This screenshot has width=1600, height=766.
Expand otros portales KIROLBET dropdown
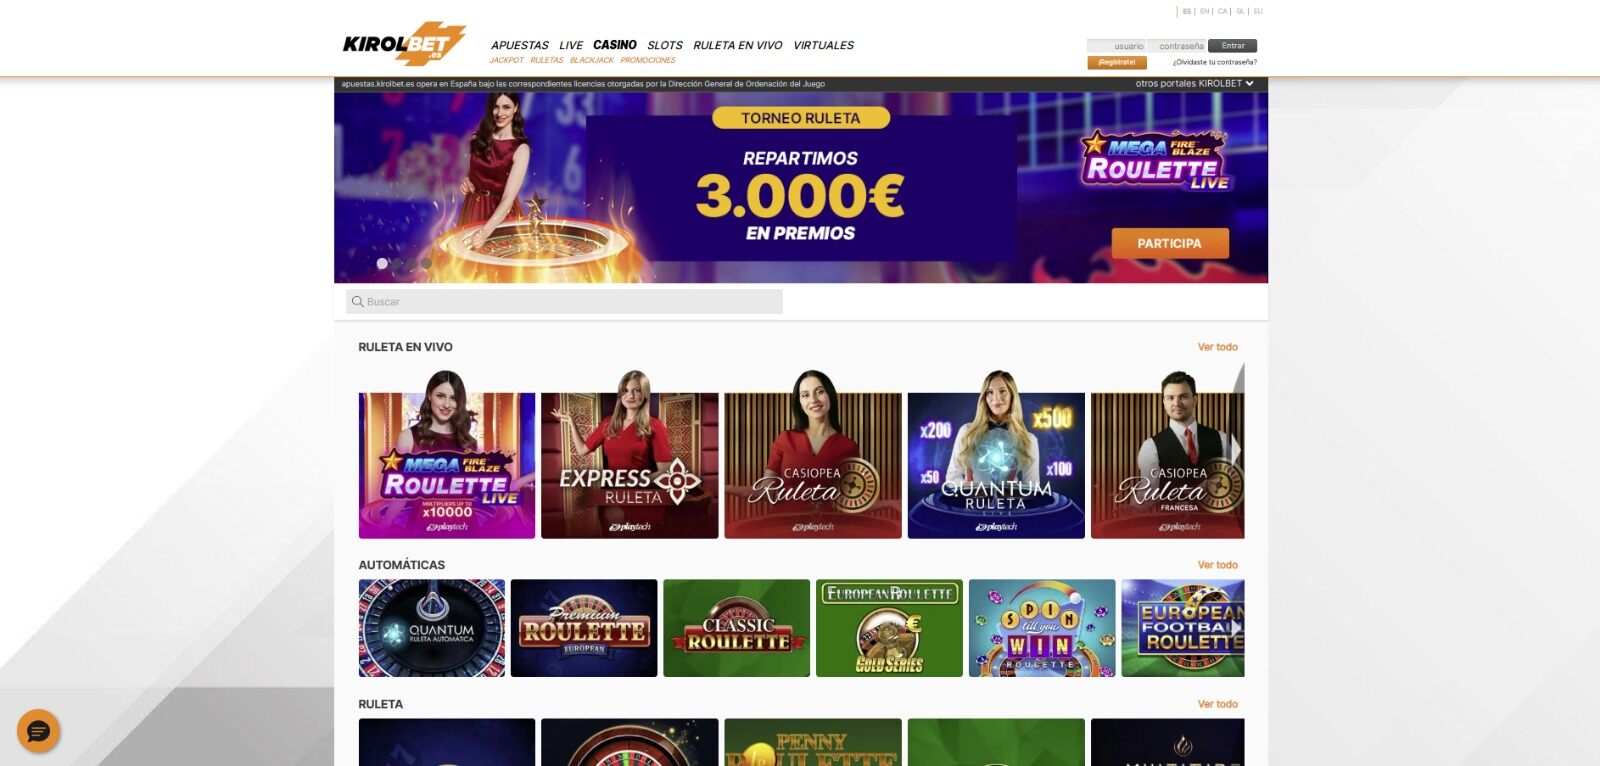1195,84
